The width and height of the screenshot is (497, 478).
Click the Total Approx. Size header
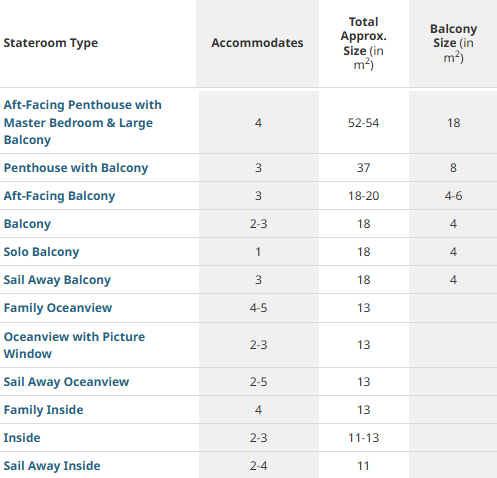click(x=364, y=43)
